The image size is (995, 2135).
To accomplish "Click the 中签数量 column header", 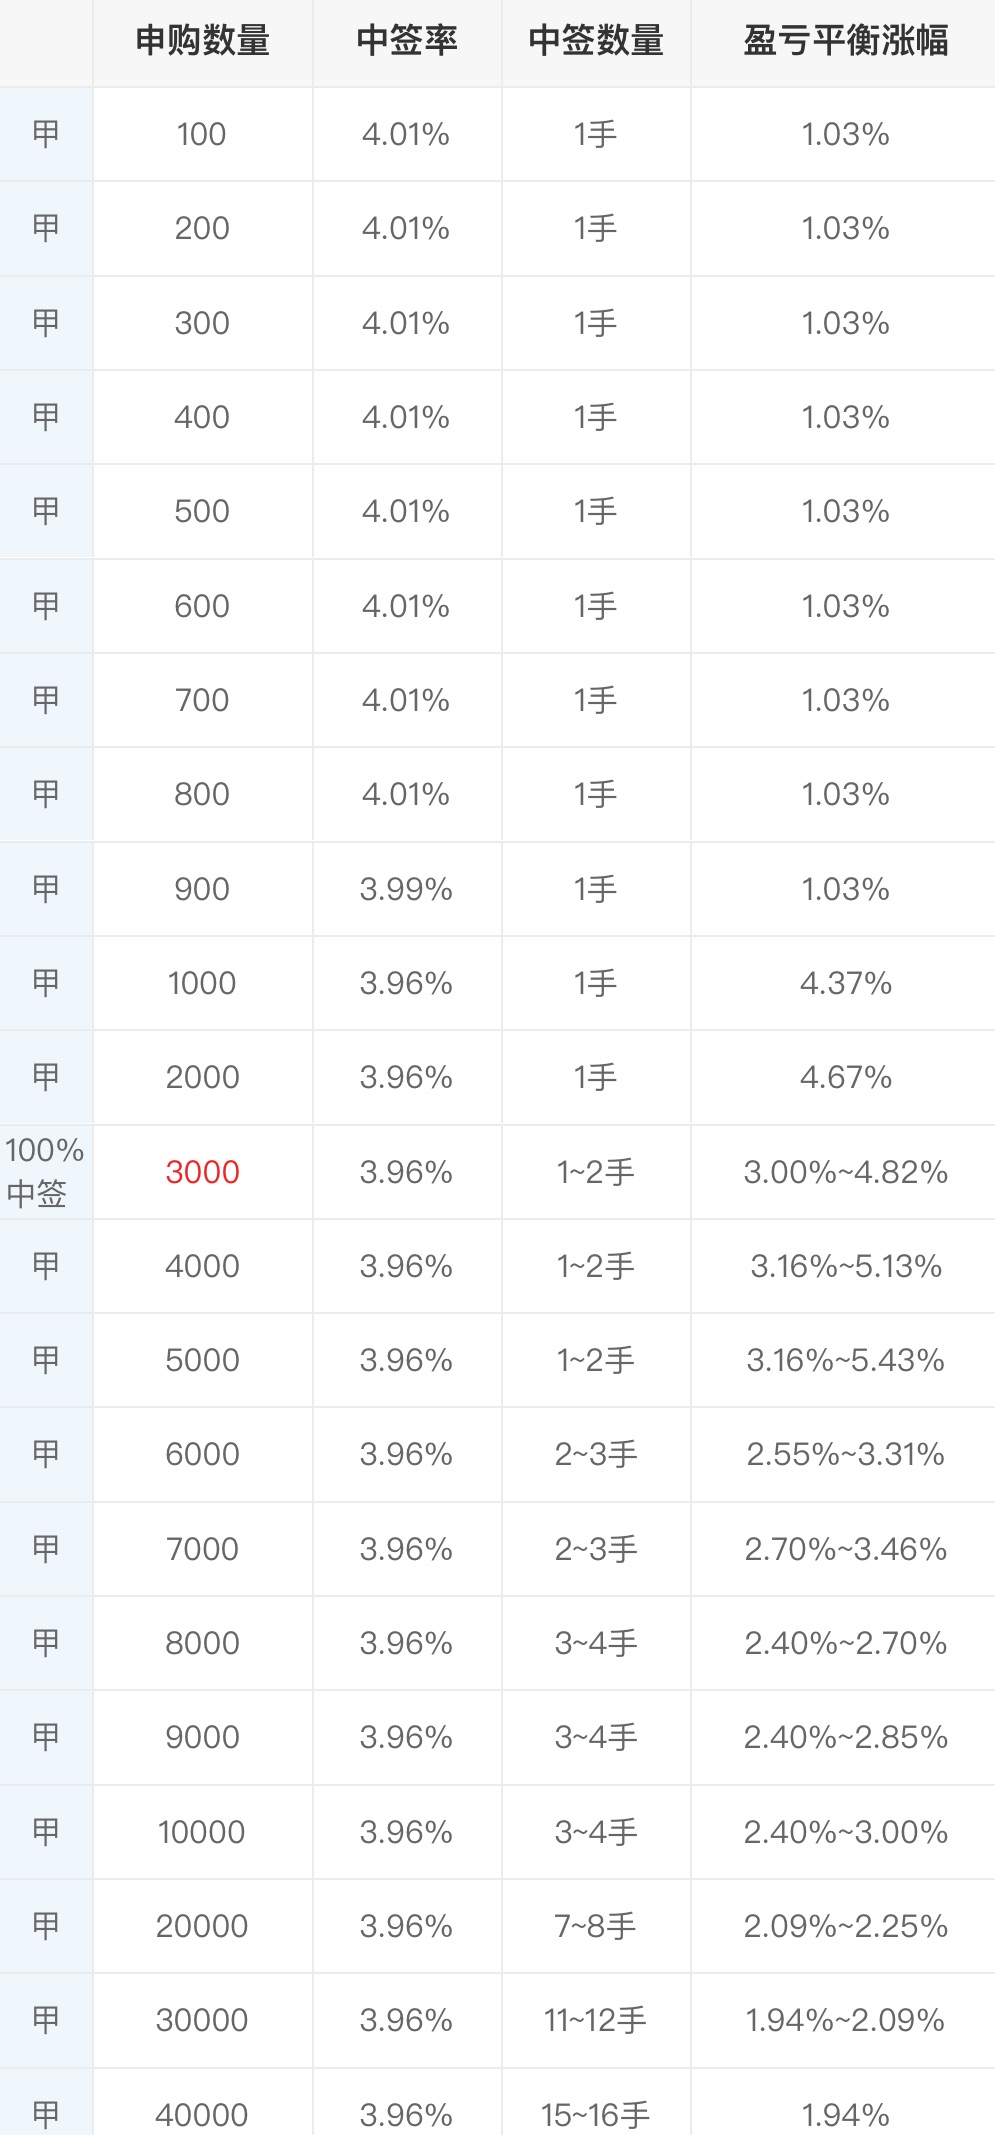I will [x=596, y=41].
